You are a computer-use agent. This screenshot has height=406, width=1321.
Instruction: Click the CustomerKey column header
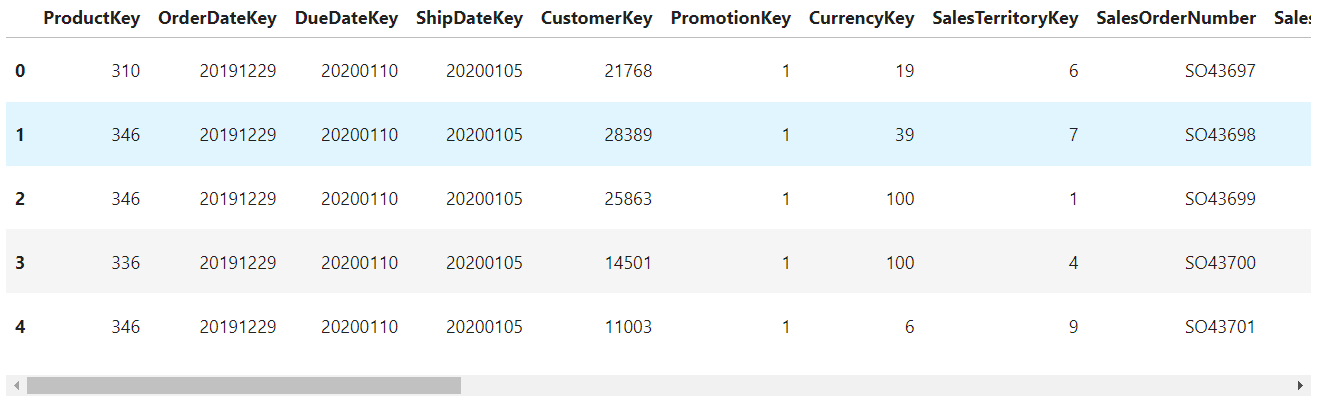pos(596,18)
